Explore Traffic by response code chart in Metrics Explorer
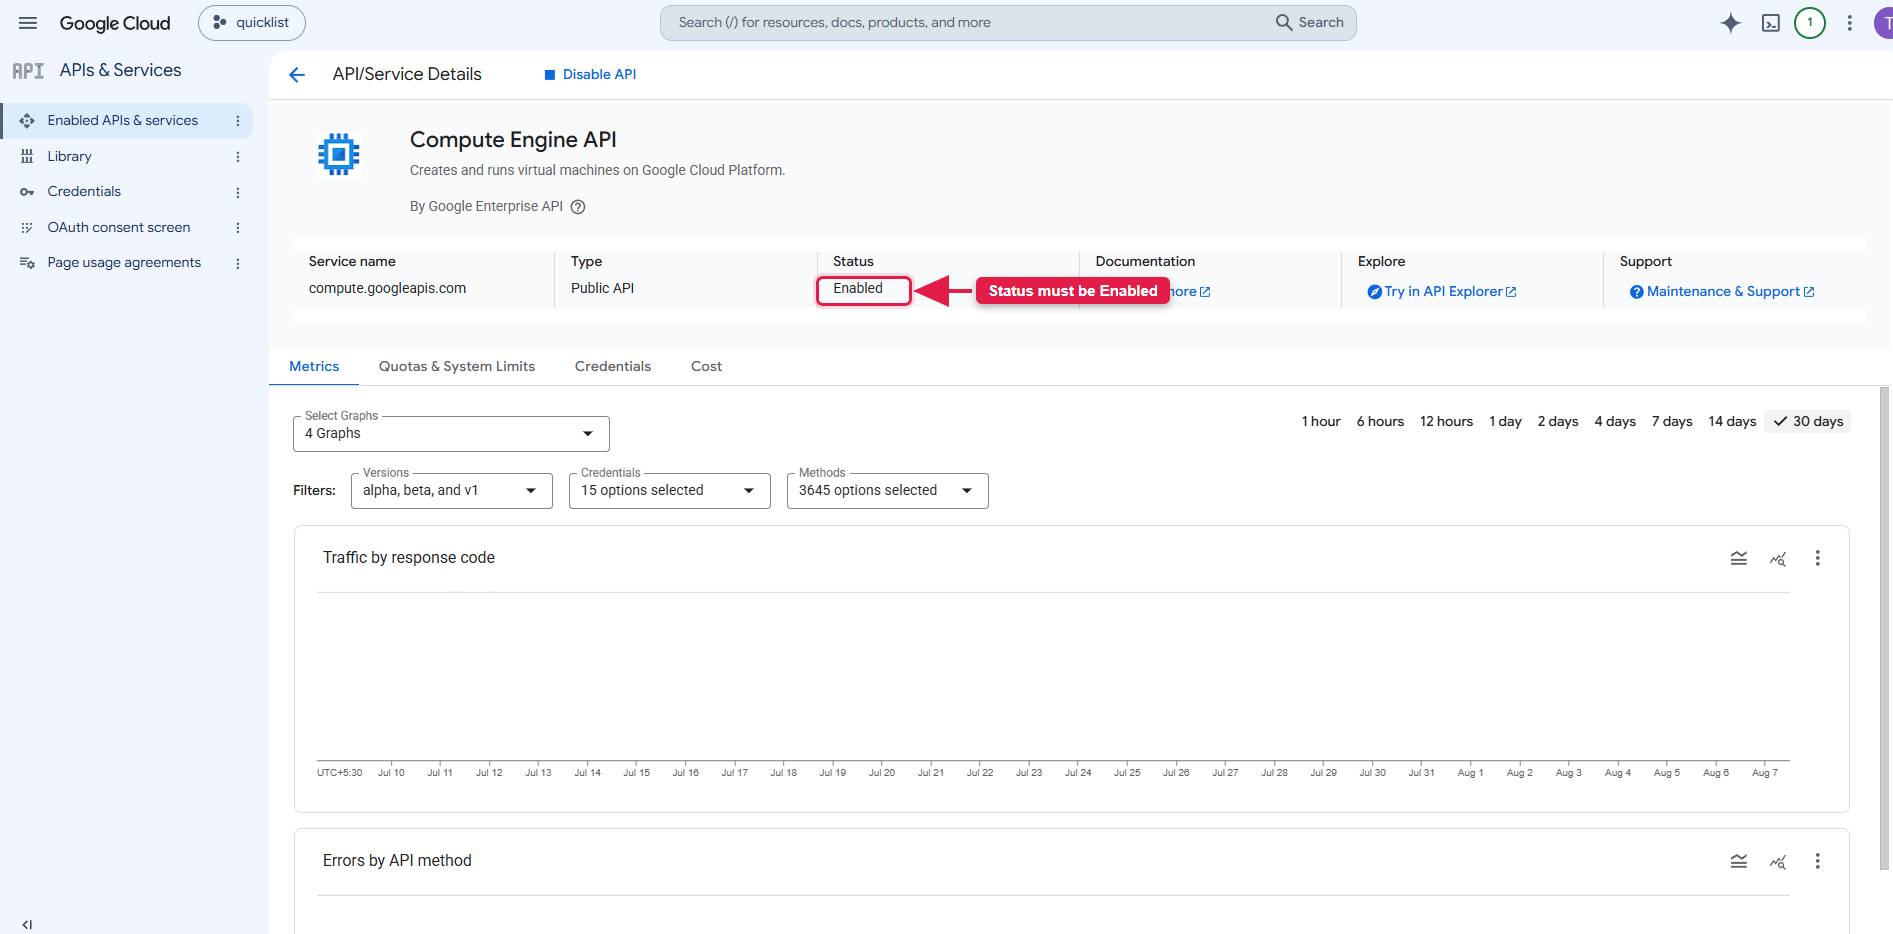 pyautogui.click(x=1778, y=558)
